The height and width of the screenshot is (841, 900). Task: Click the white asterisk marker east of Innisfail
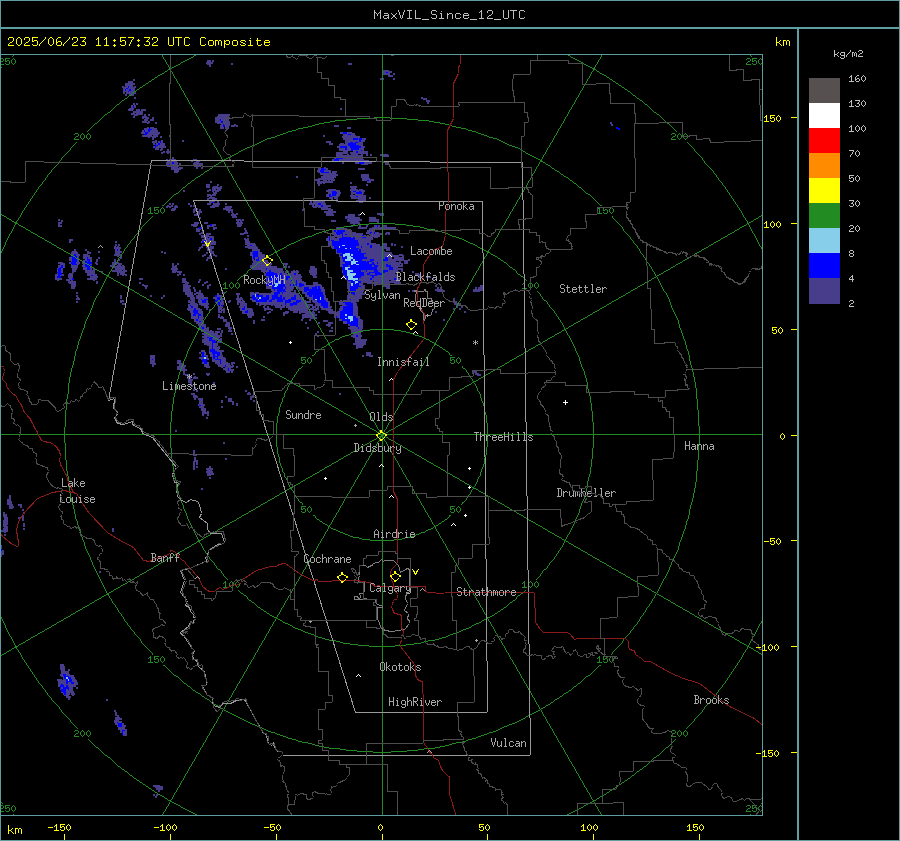pos(475,343)
